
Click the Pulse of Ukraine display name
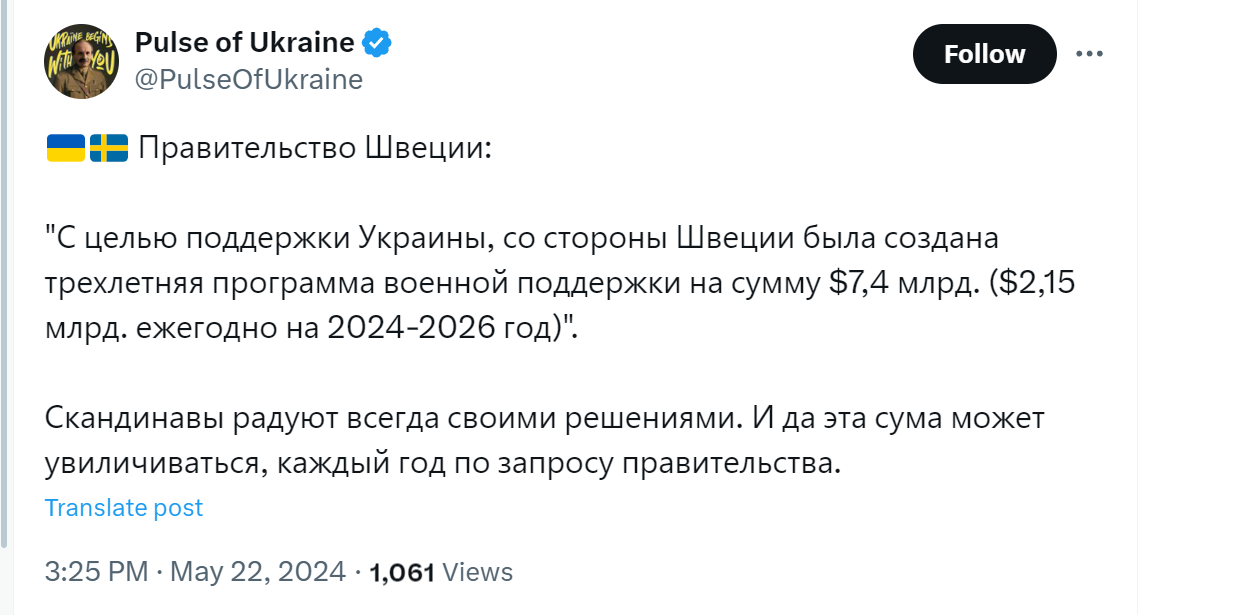(x=244, y=43)
